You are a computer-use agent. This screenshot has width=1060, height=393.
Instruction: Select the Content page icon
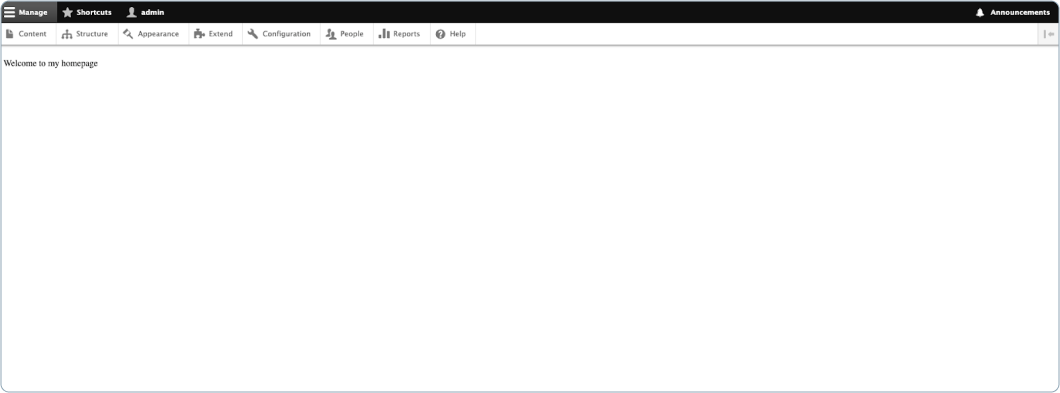point(9,34)
